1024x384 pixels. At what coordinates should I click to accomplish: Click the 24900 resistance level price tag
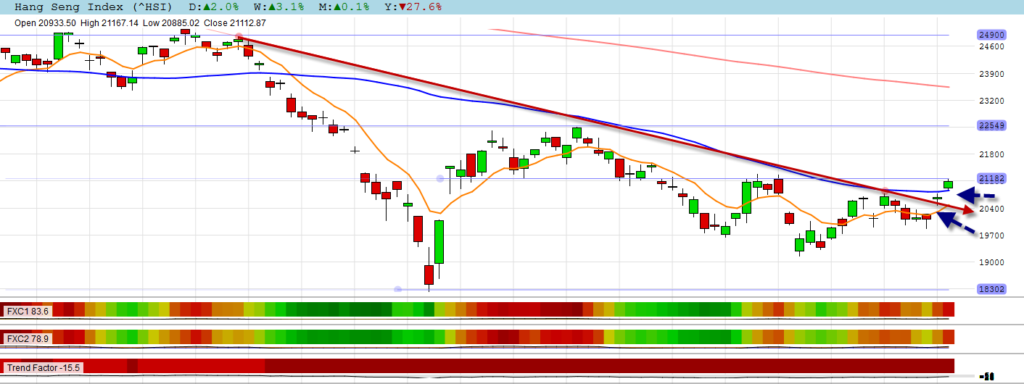[990, 35]
